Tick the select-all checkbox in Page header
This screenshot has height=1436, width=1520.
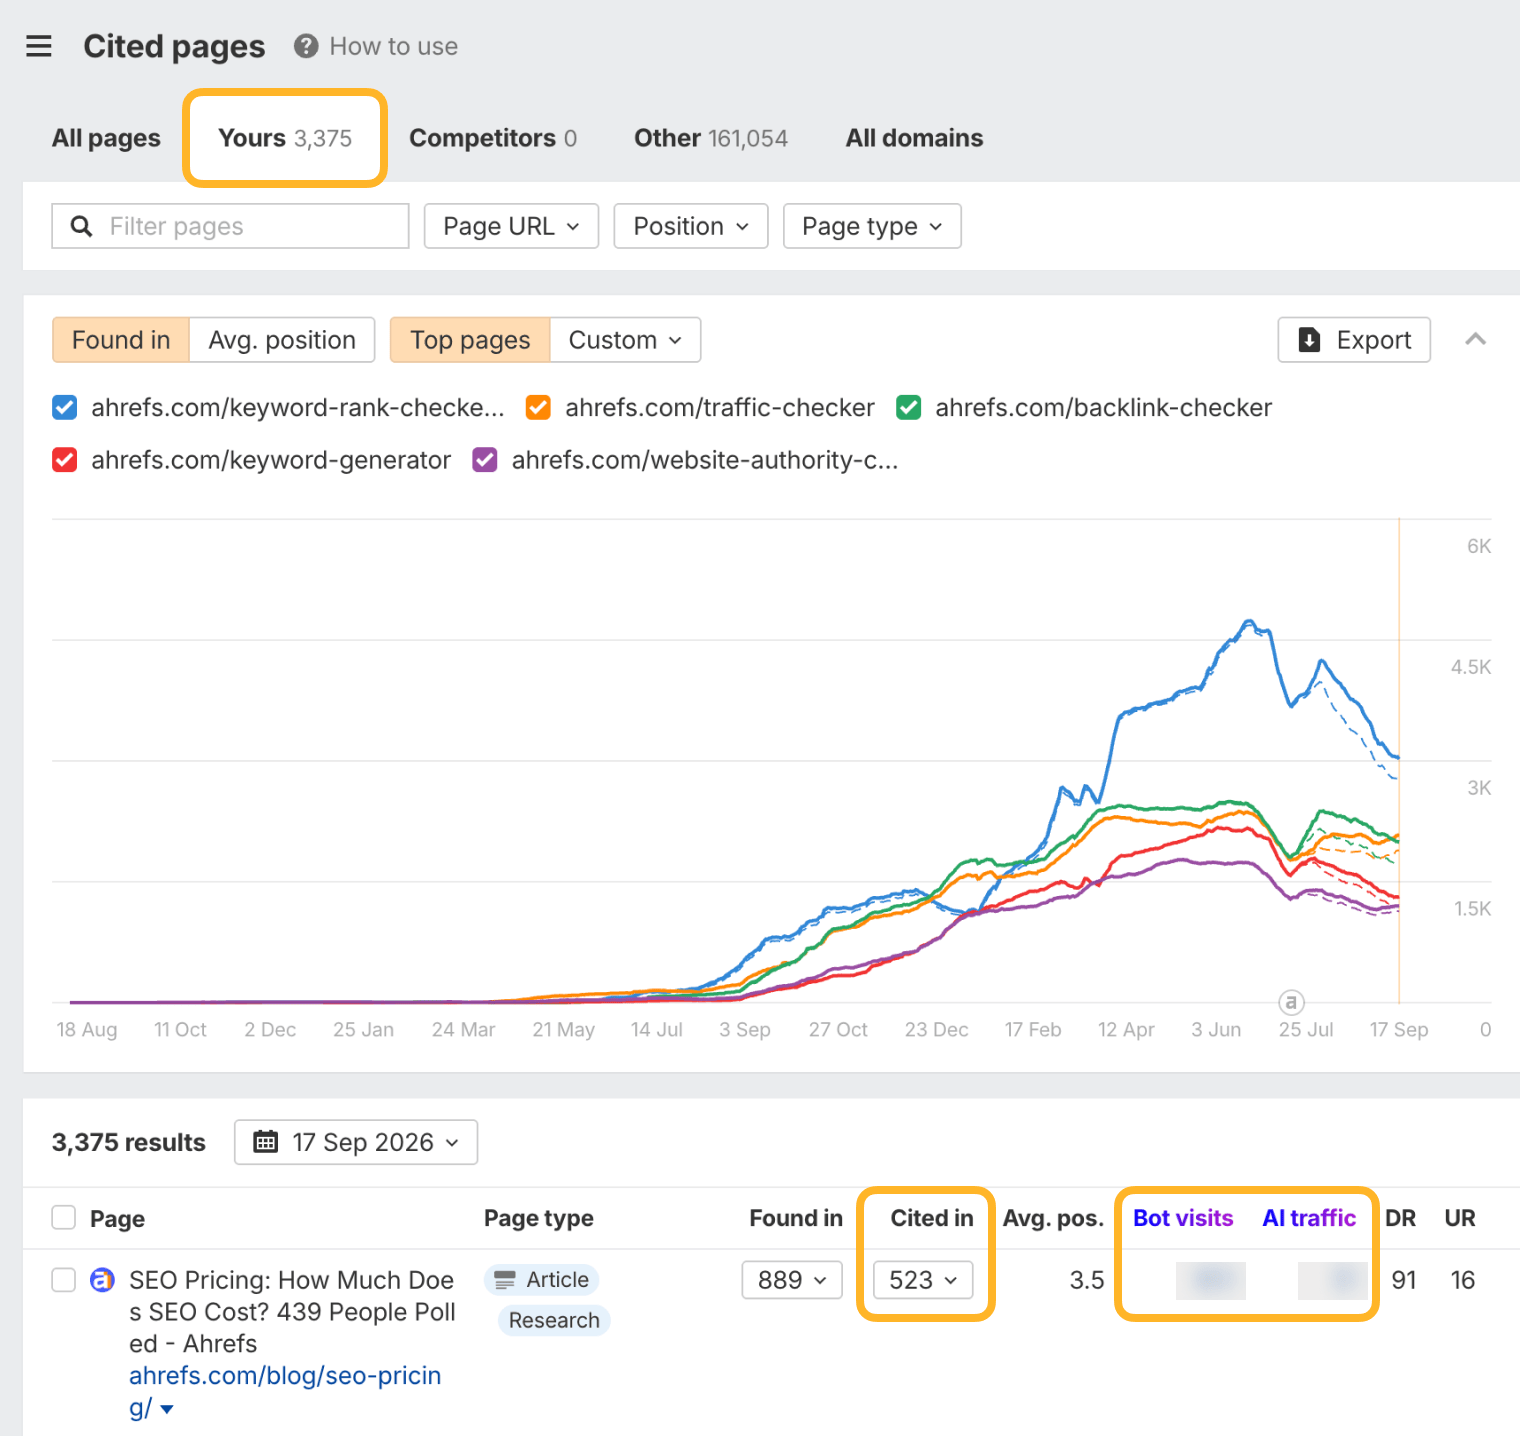[64, 1217]
